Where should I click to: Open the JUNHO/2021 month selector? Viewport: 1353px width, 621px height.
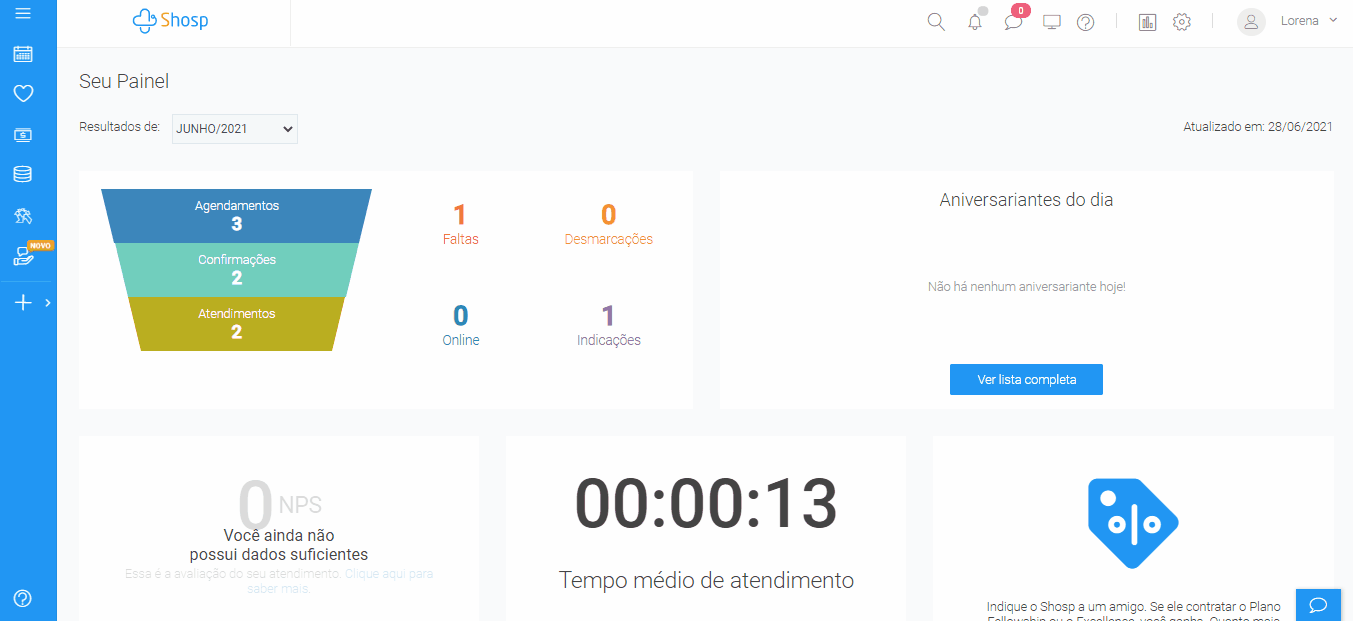[x=234, y=128]
